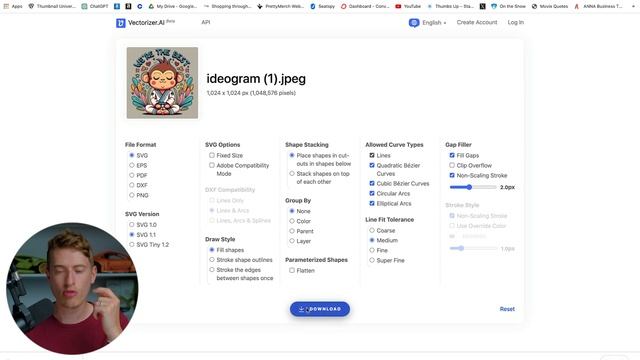Select DXF file format
Screen dimensions: 640x360
[132, 185]
